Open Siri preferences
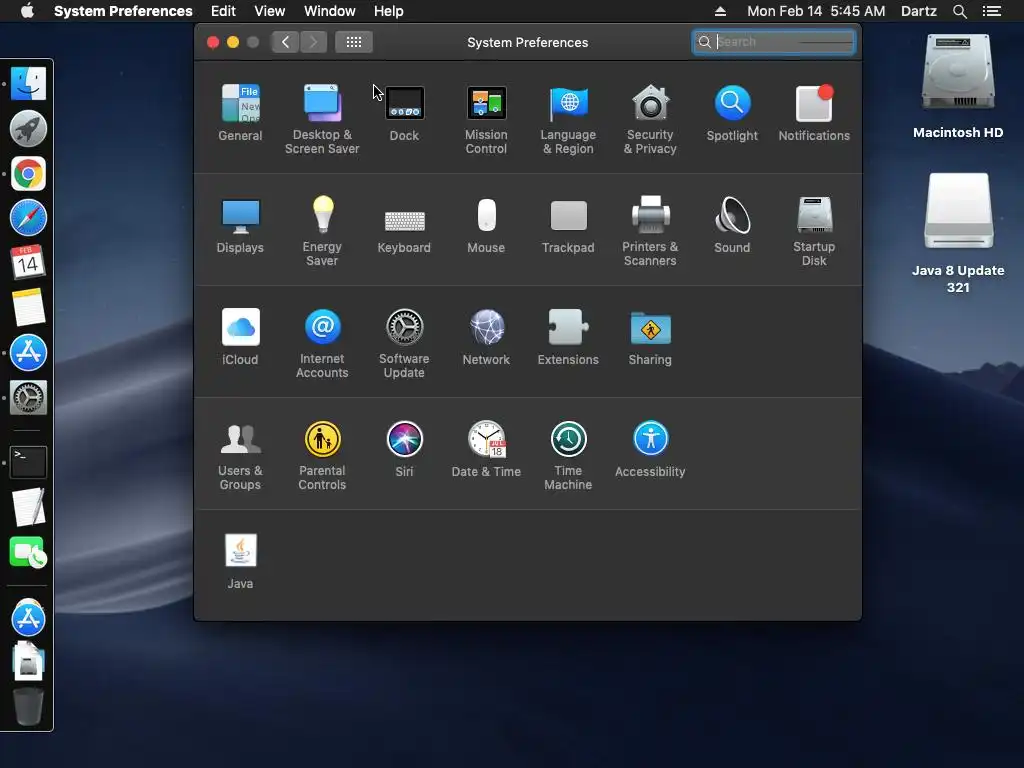The image size is (1024, 768). tap(404, 449)
